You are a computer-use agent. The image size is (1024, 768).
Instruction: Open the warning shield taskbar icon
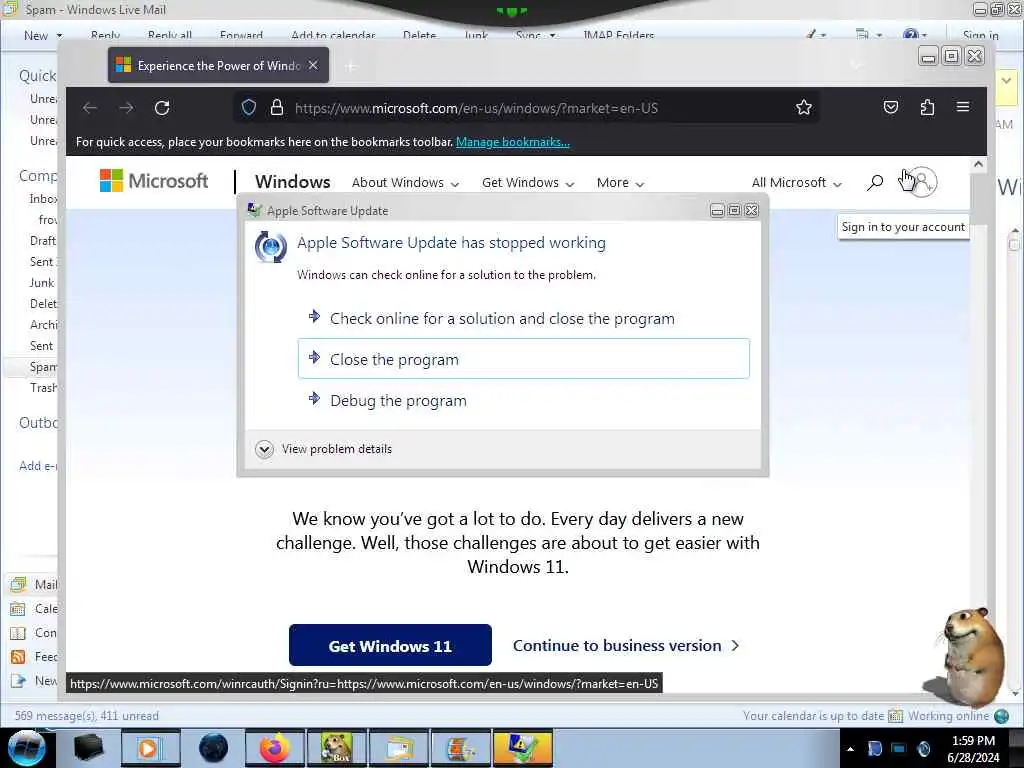tap(522, 748)
